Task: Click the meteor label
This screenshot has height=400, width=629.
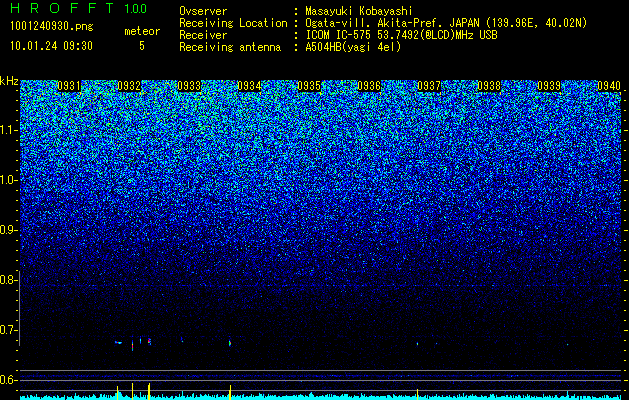Action: click(x=142, y=31)
